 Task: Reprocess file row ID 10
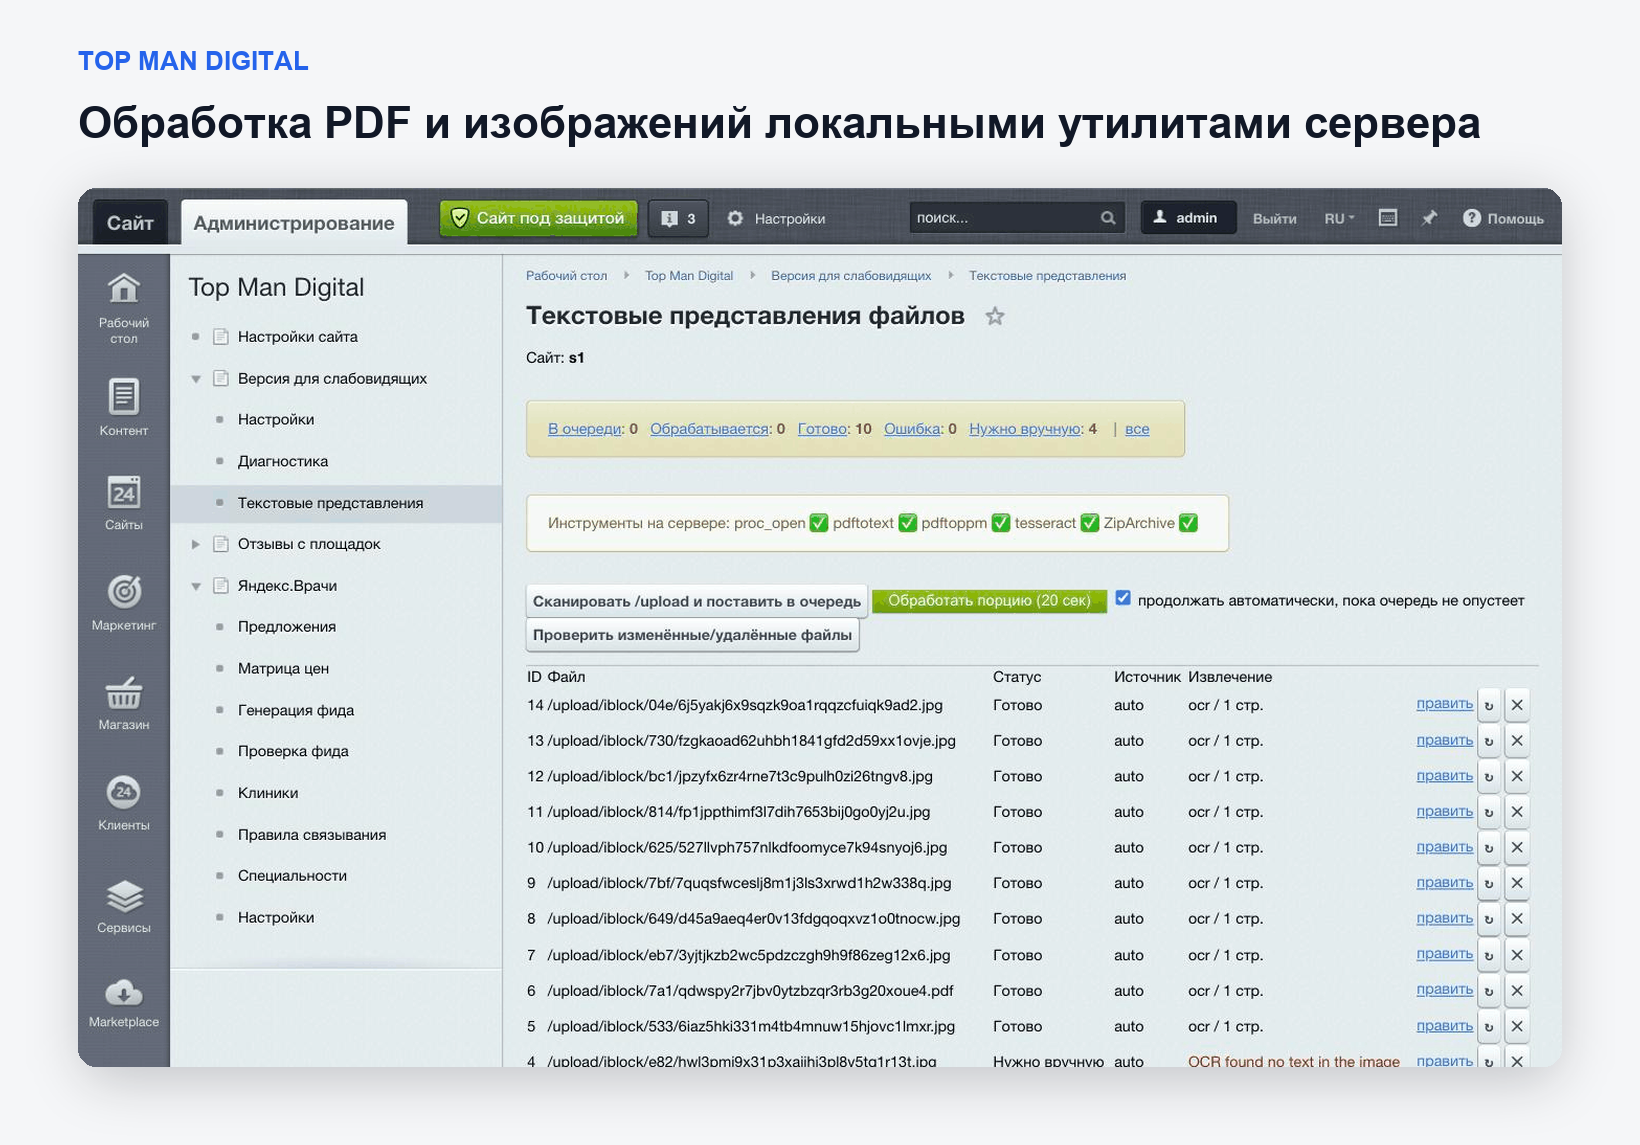pyautogui.click(x=1488, y=848)
